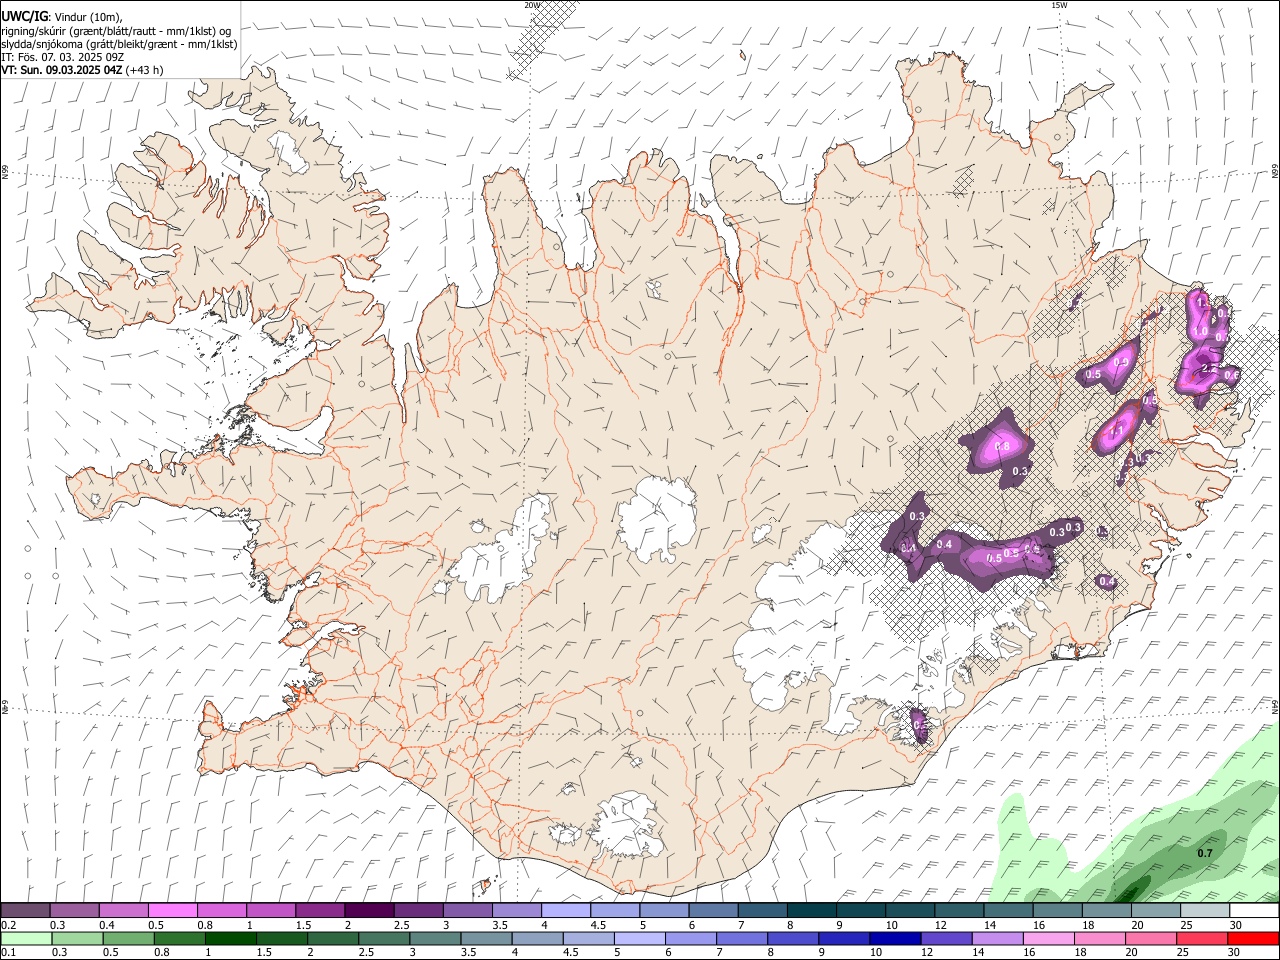The height and width of the screenshot is (960, 1280).
Task: Click the purple swatch starting at 1.5 in upper legend
Action: click(x=319, y=911)
